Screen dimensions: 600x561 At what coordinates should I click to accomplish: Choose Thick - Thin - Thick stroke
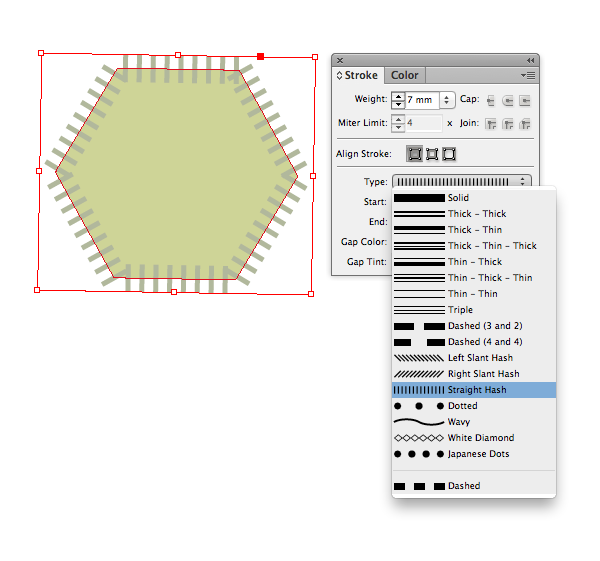point(474,246)
